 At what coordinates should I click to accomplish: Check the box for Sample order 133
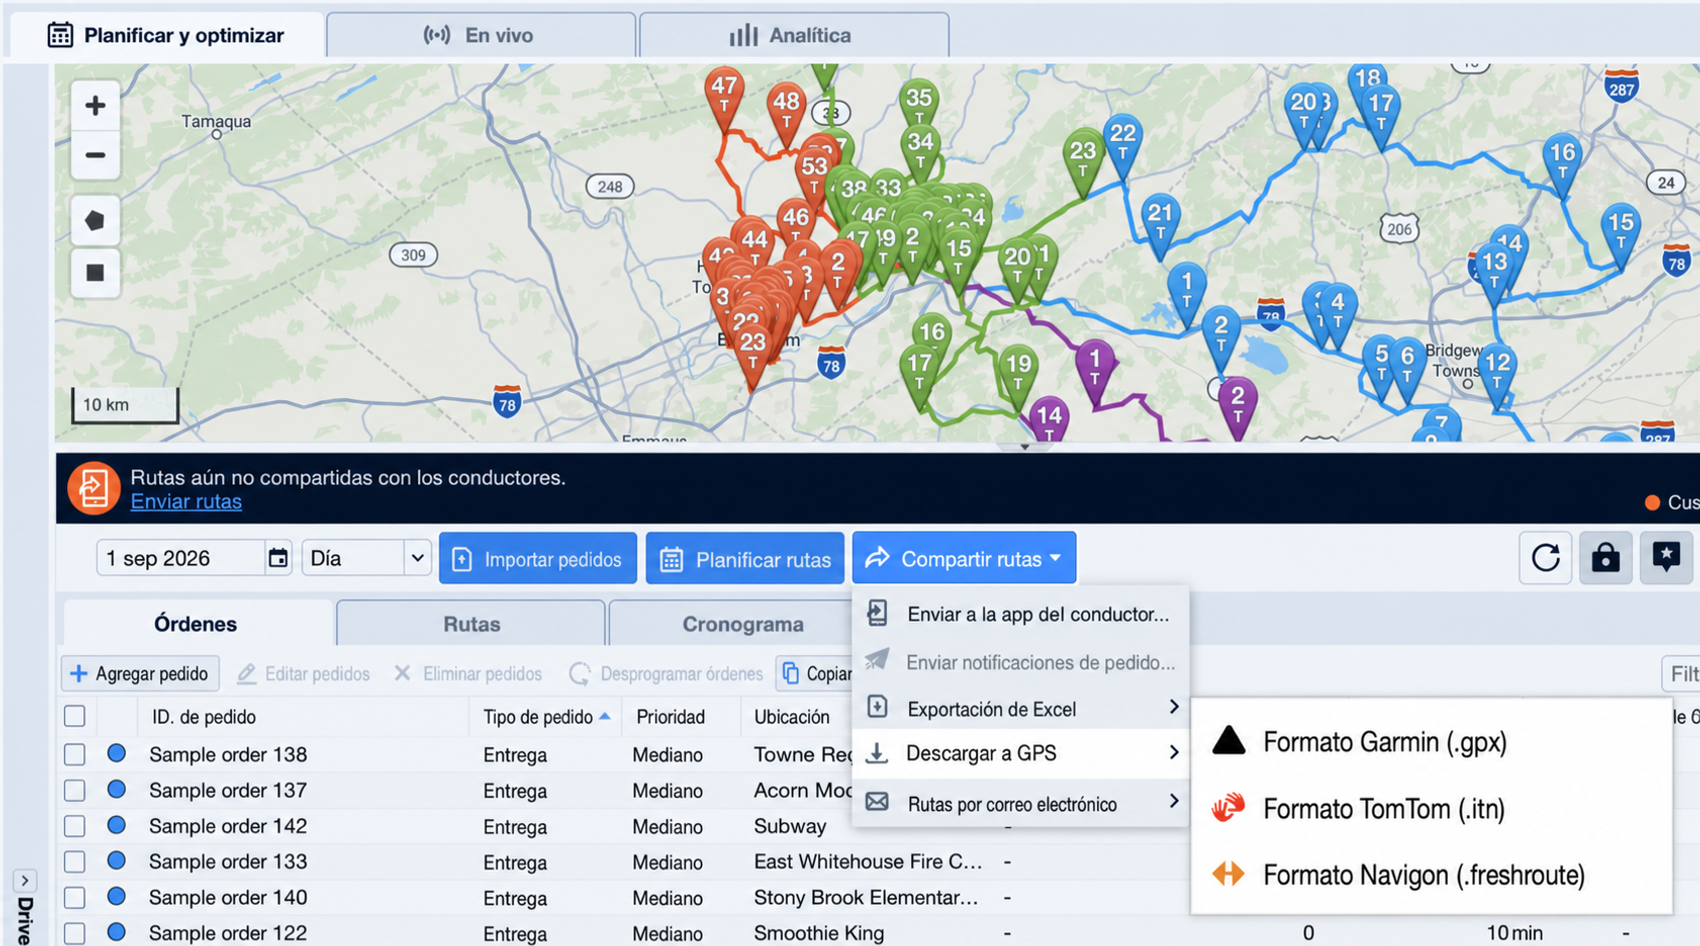pyautogui.click(x=74, y=861)
